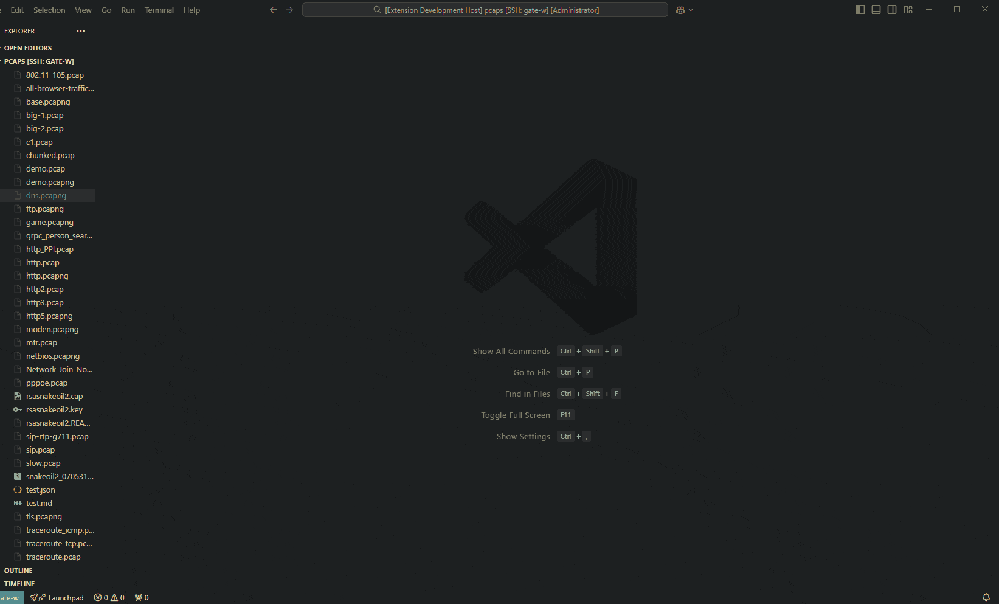Toggle the primary side bar layout icon
The width and height of the screenshot is (999, 604).
(860, 10)
